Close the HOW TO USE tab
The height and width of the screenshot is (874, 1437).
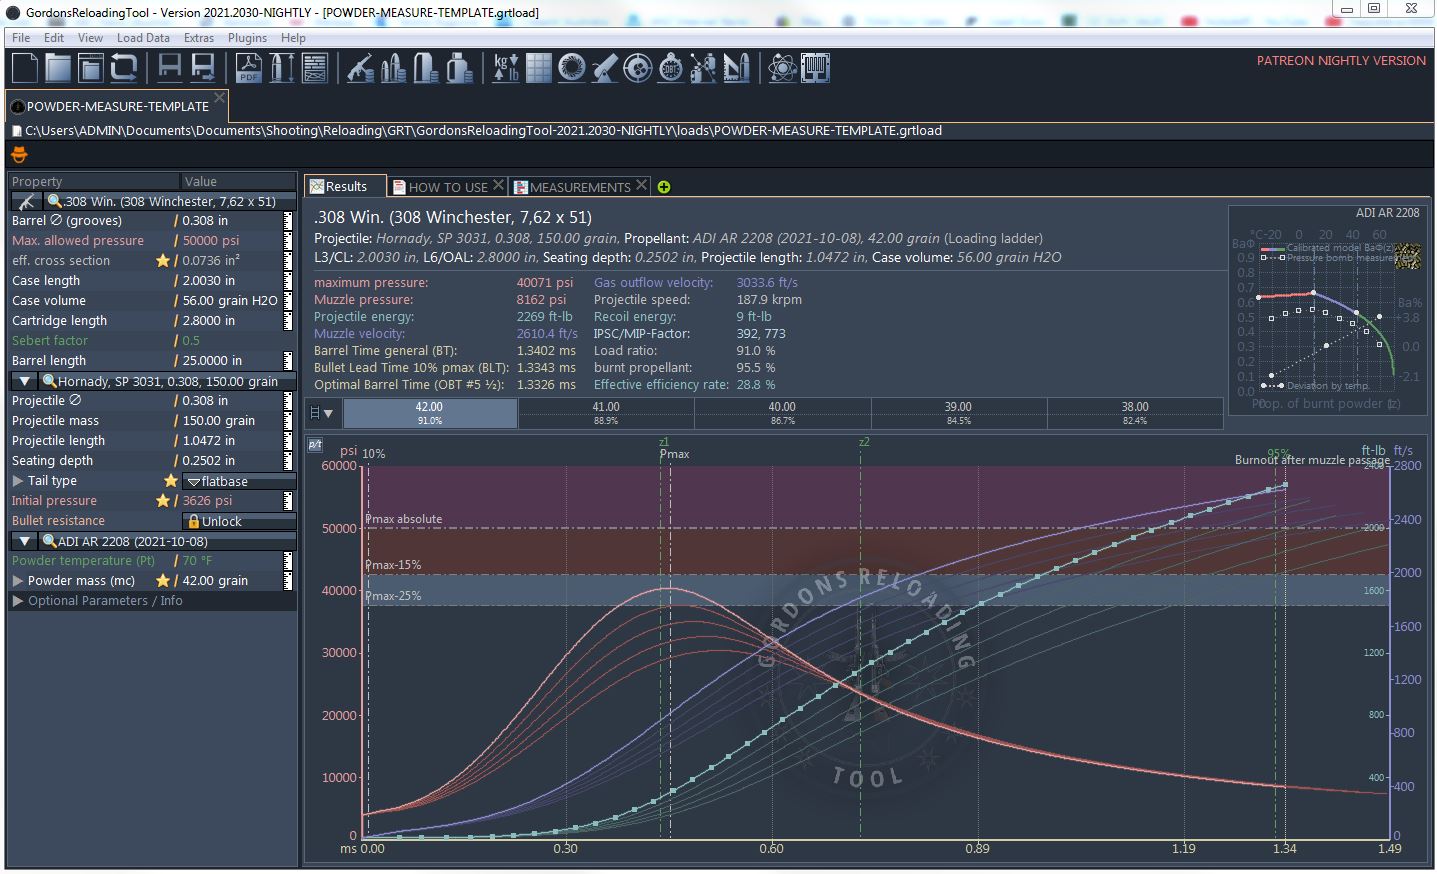[498, 185]
